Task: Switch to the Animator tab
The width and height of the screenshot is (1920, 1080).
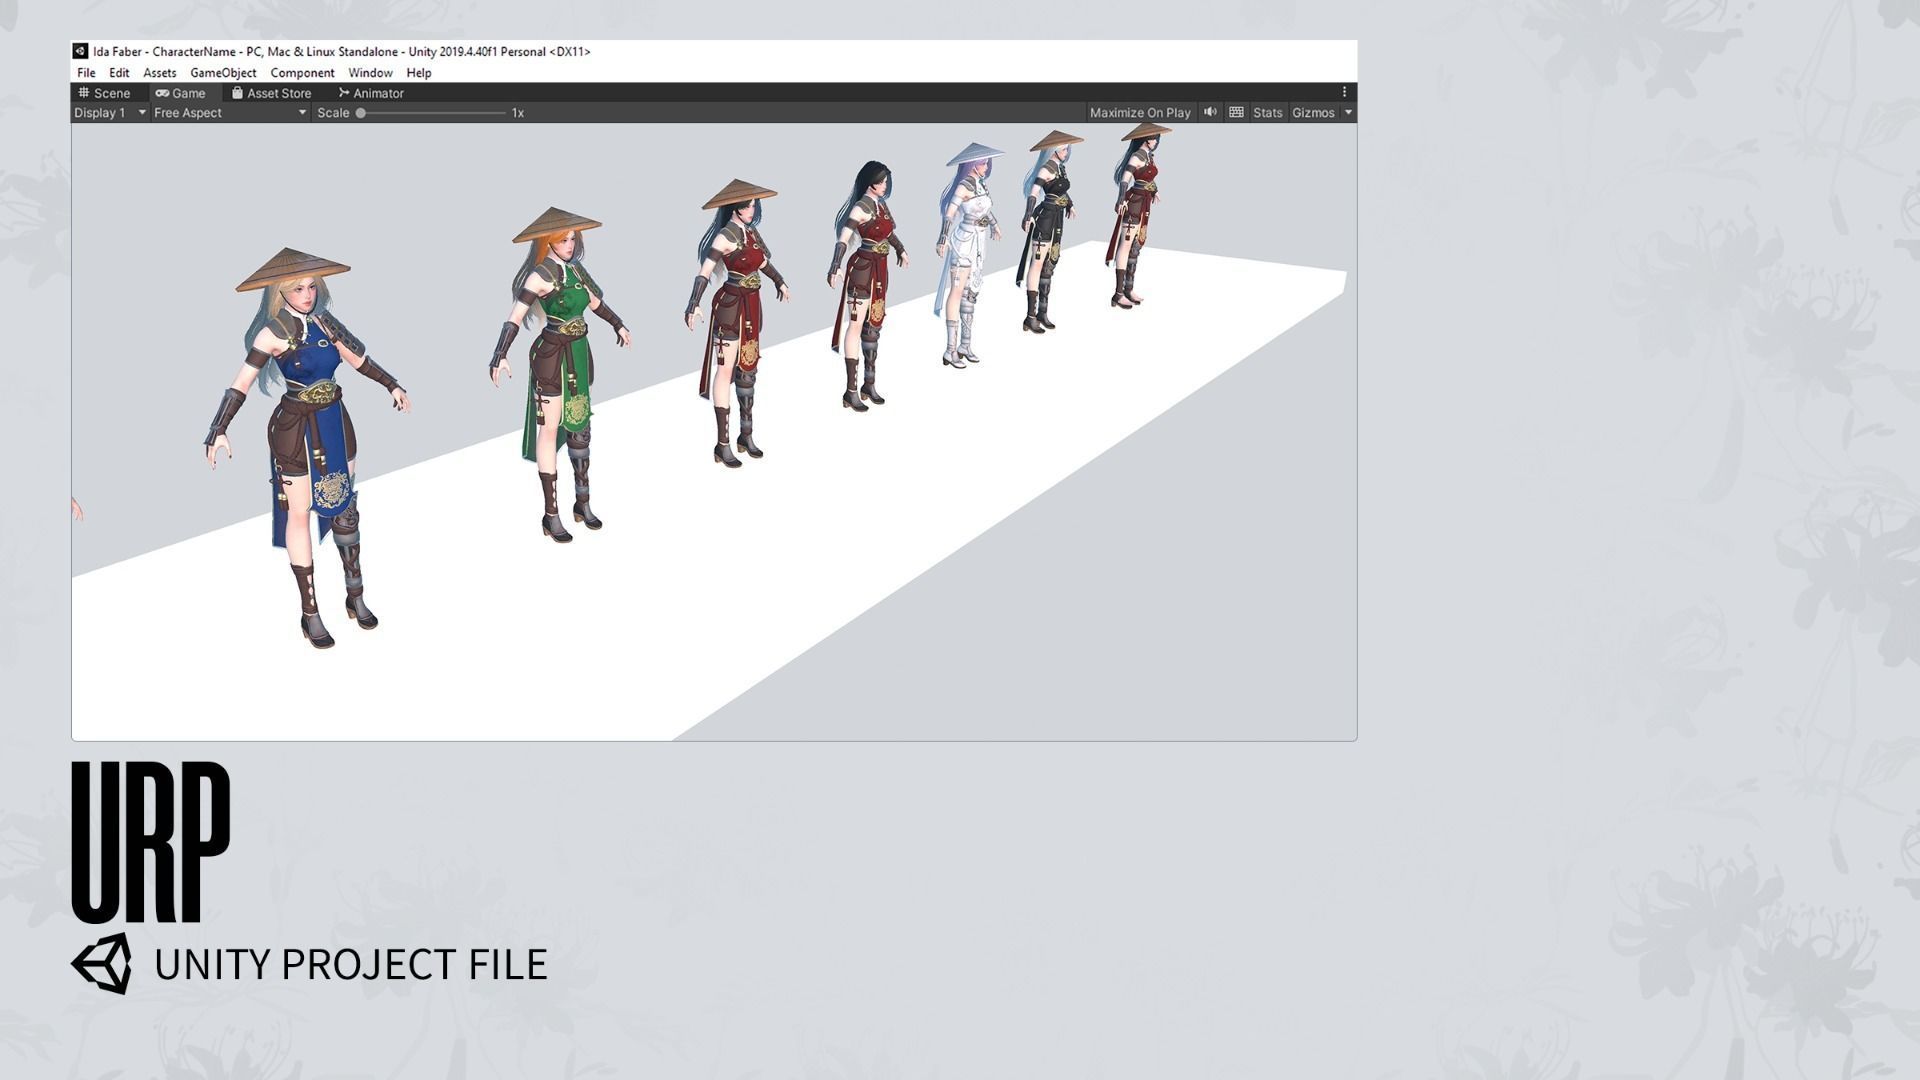Action: tap(371, 93)
